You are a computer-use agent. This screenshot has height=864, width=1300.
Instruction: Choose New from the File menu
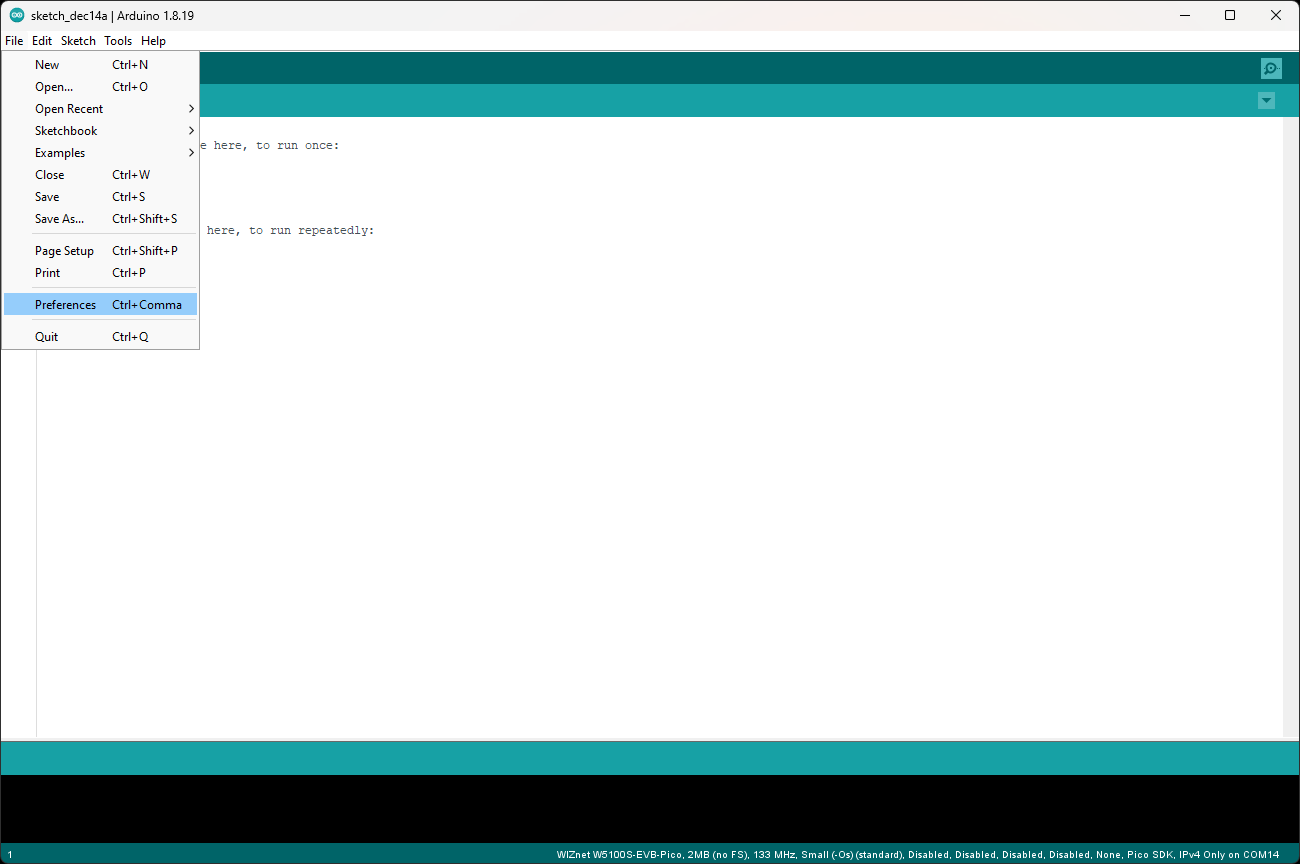(x=100, y=65)
